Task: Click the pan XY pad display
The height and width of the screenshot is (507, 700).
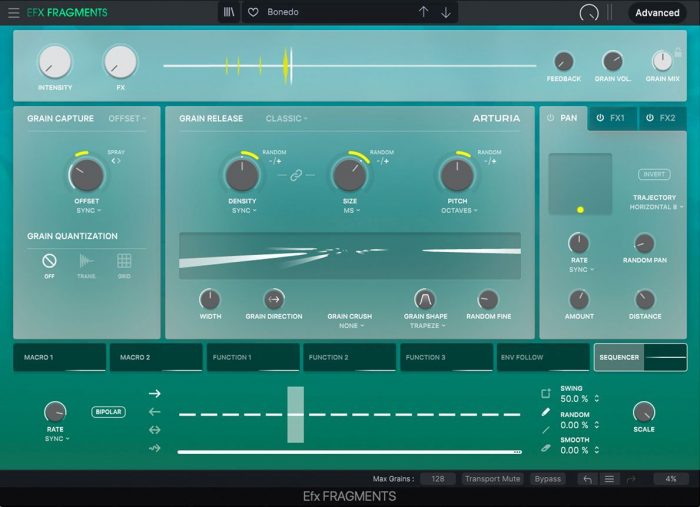Action: 580,184
